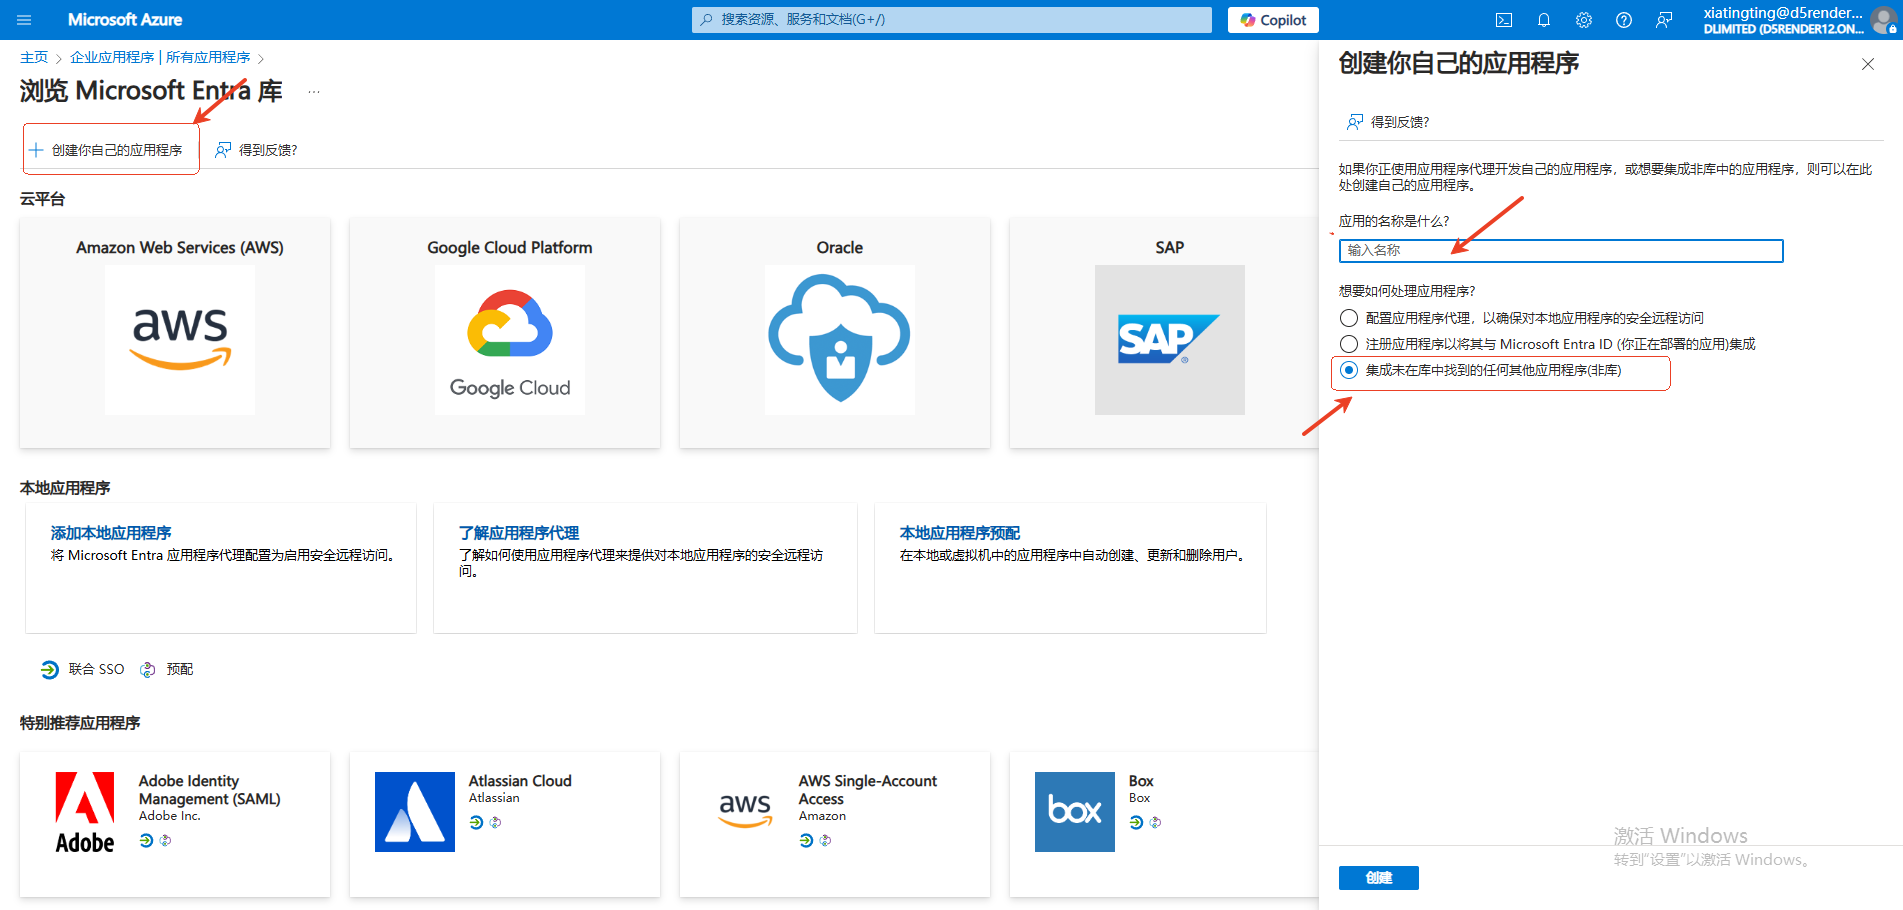This screenshot has width=1903, height=910.
Task: Click the 预配 legend icon
Action: (148, 670)
